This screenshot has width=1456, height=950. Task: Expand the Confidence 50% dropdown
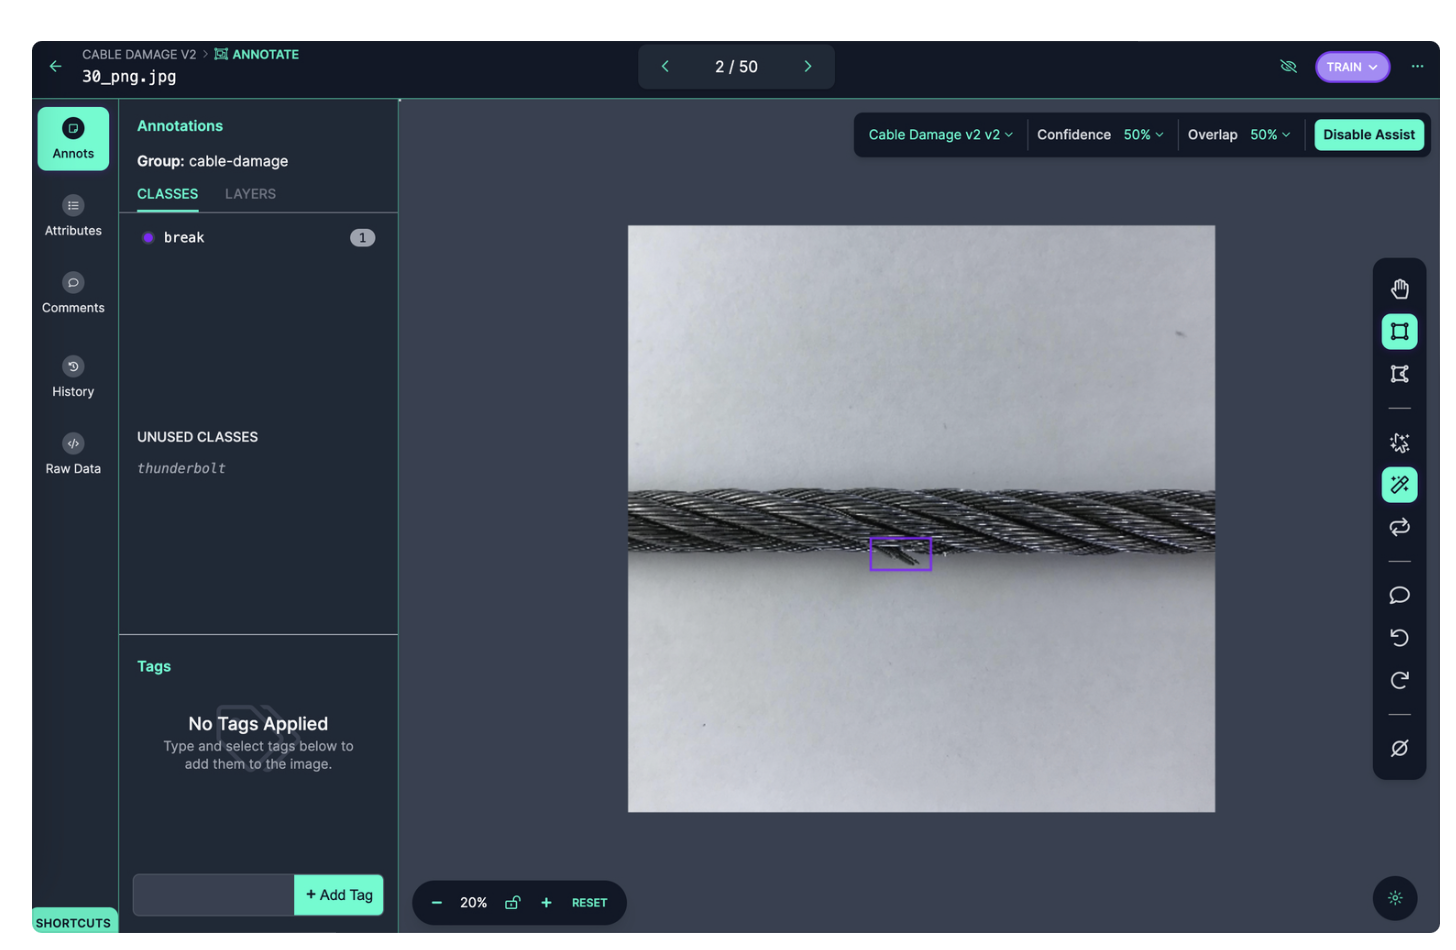[x=1143, y=134]
